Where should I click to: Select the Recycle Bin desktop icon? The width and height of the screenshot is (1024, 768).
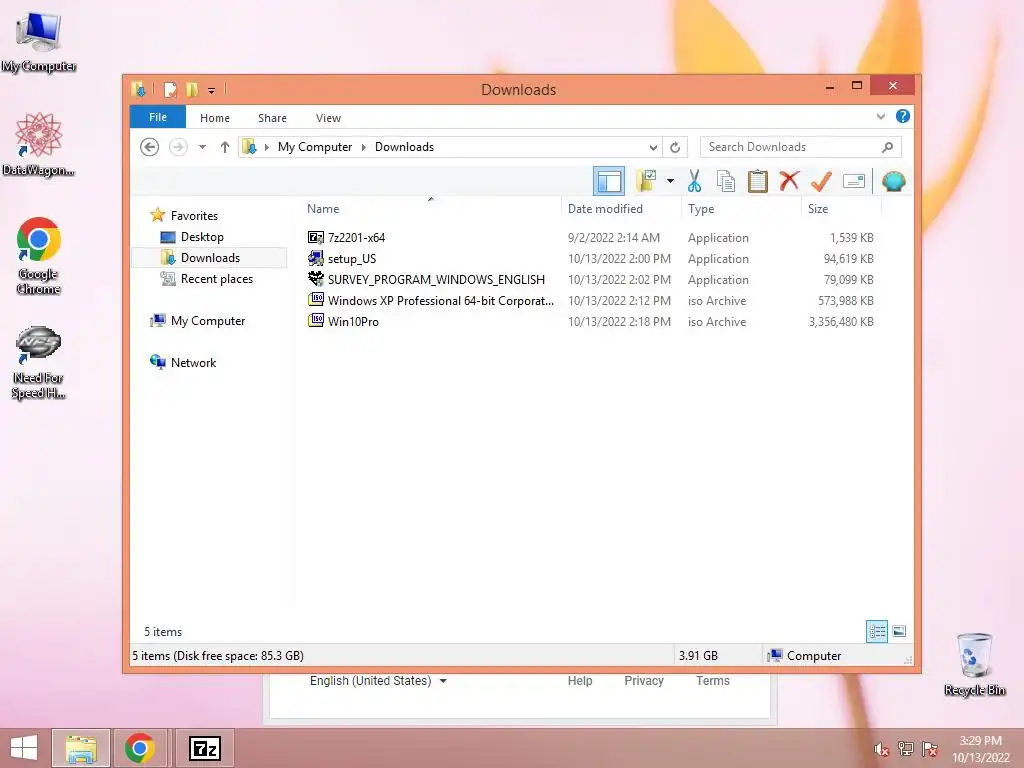tap(974, 664)
